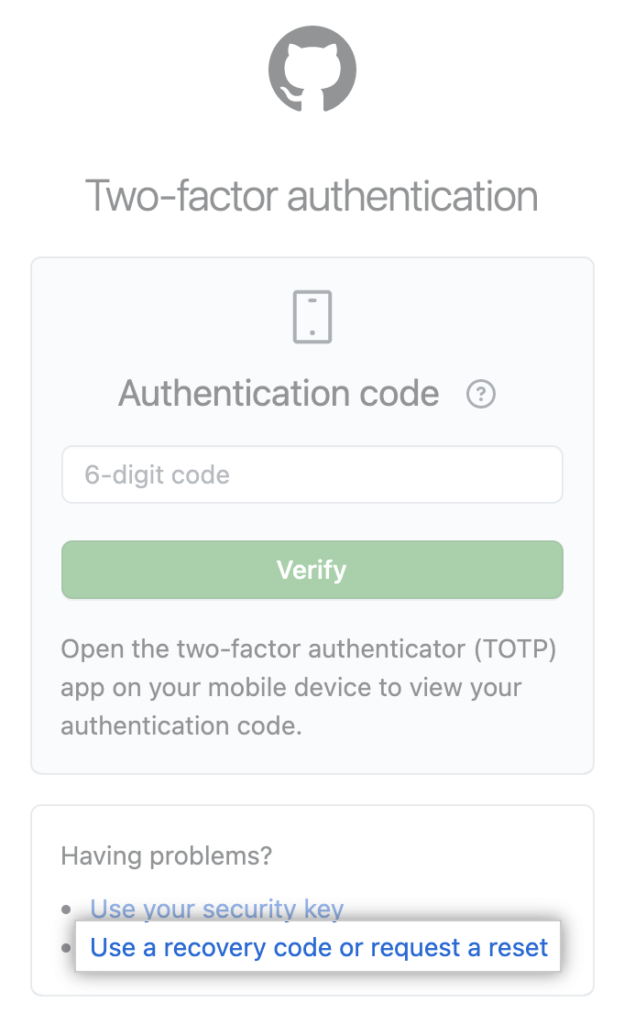Click the "Two-factor authentication" page heading

point(312,195)
